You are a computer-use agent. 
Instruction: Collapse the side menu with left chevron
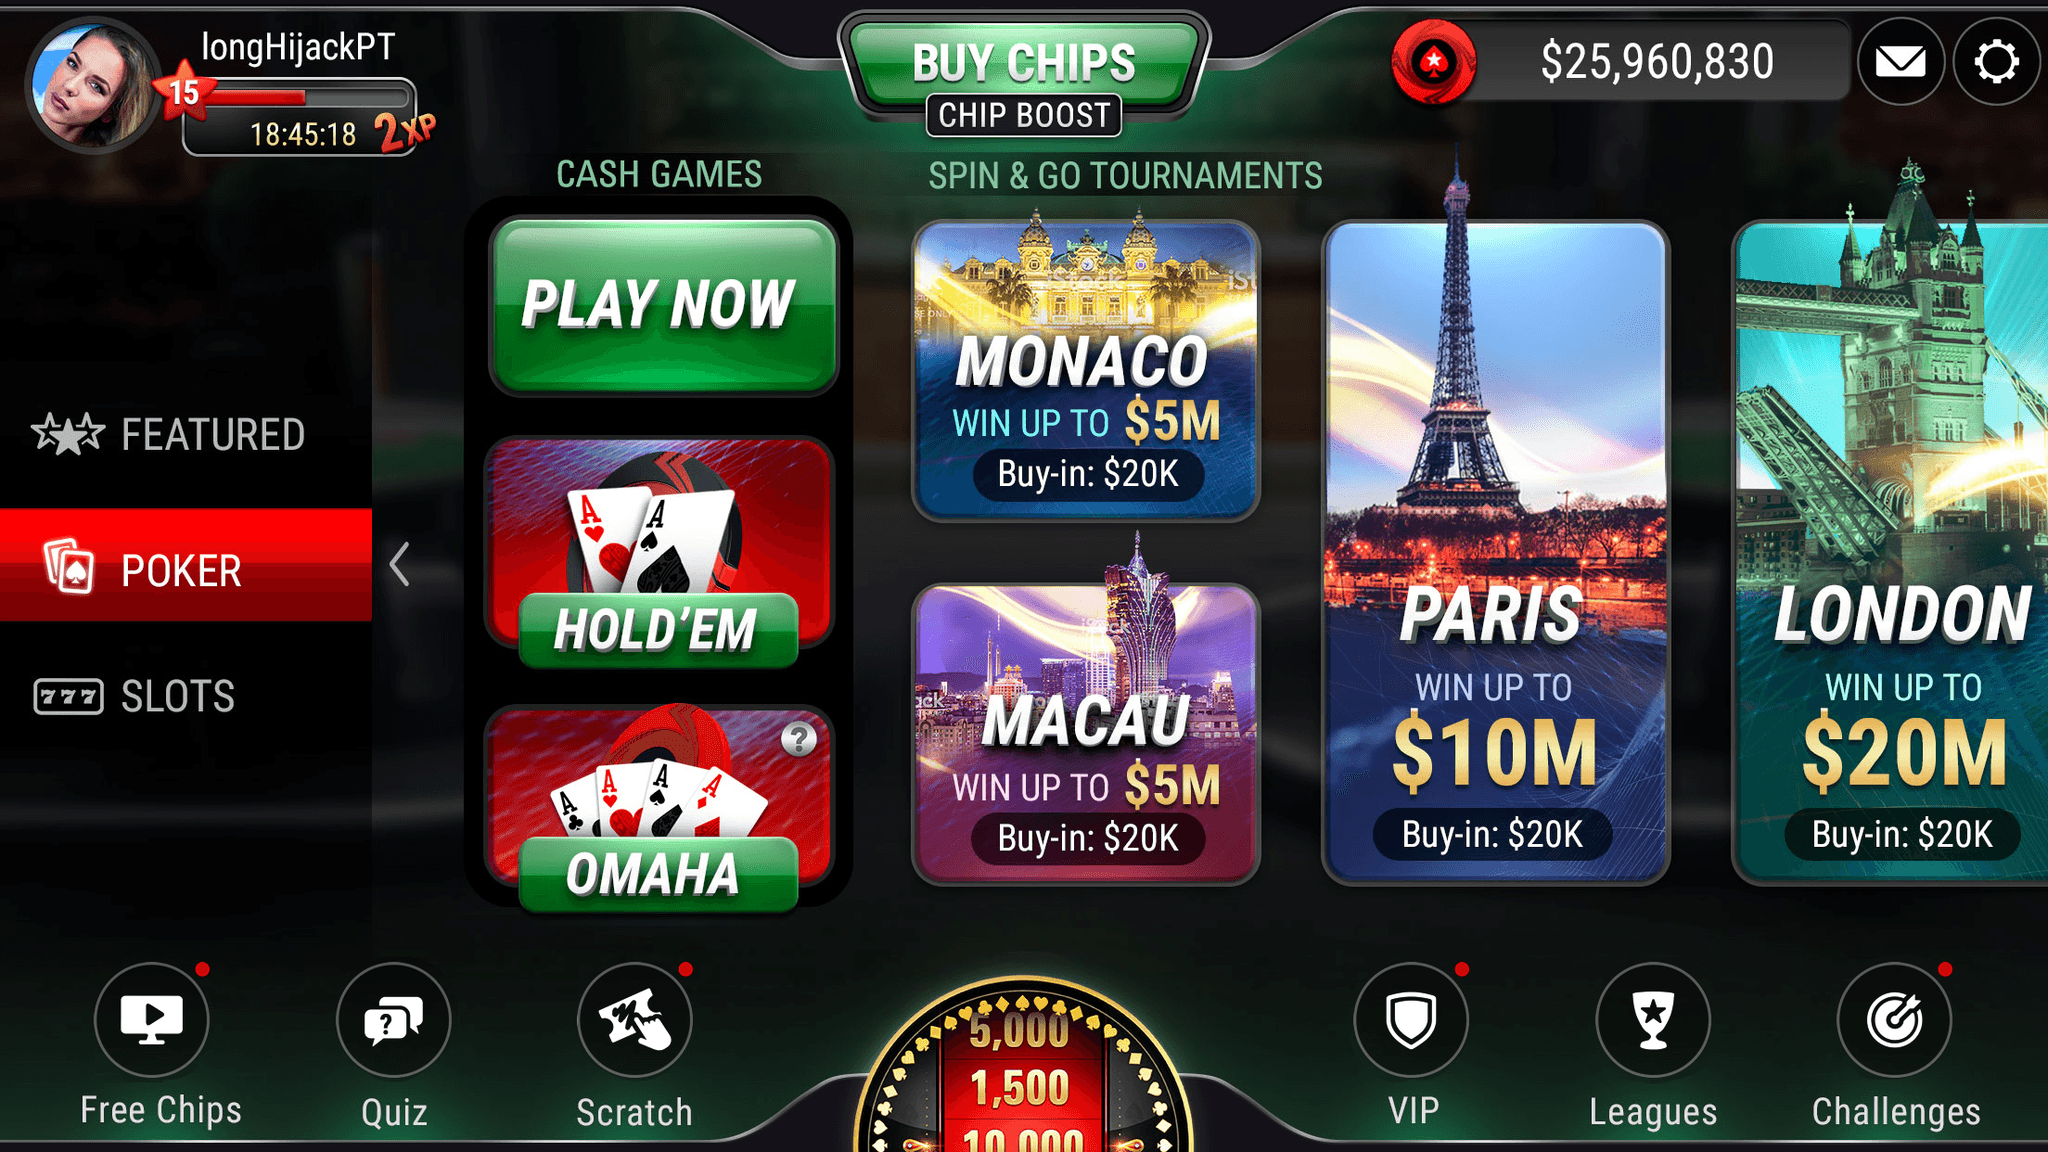click(400, 565)
